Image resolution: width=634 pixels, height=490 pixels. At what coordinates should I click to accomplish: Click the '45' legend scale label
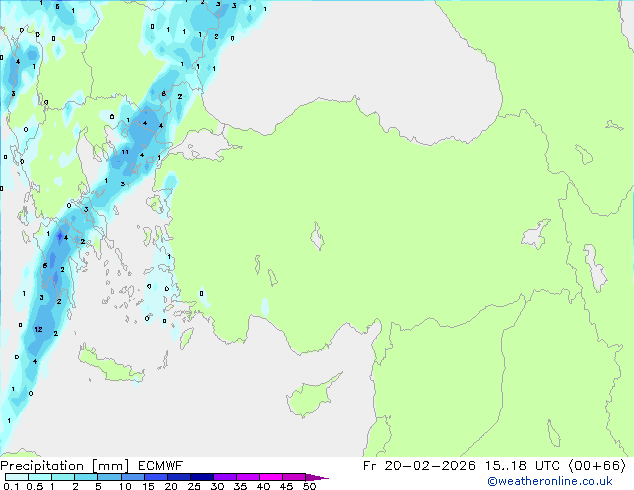(x=286, y=486)
